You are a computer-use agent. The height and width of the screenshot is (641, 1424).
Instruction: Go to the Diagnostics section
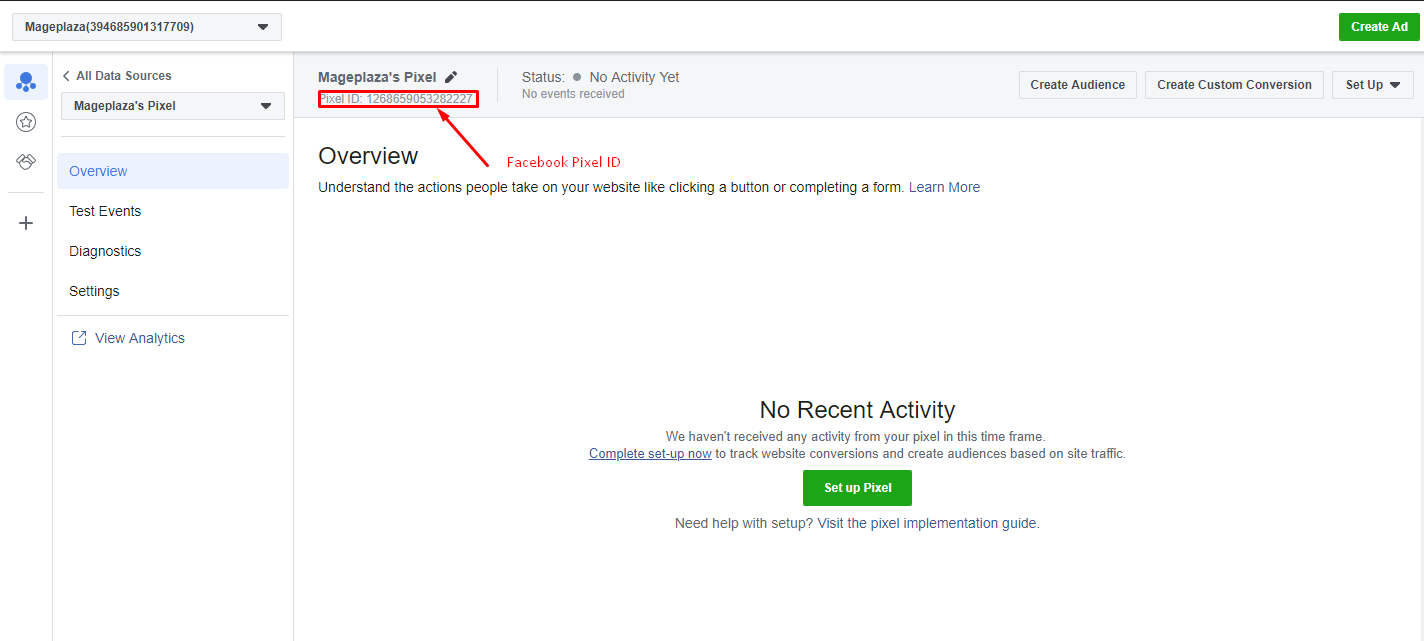(105, 251)
